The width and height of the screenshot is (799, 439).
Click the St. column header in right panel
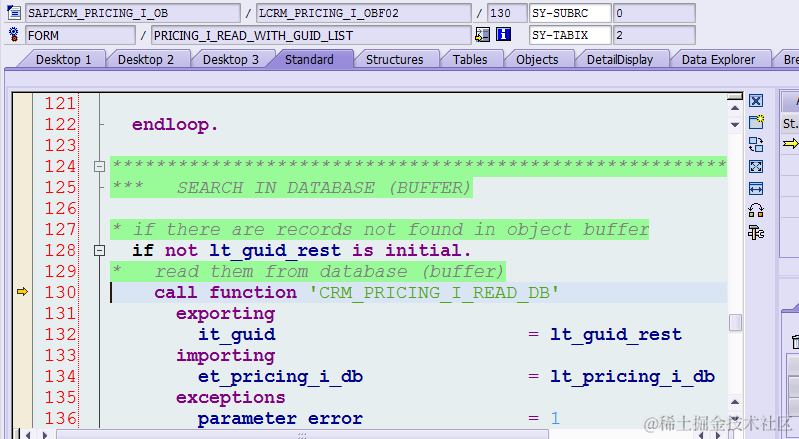(x=790, y=124)
